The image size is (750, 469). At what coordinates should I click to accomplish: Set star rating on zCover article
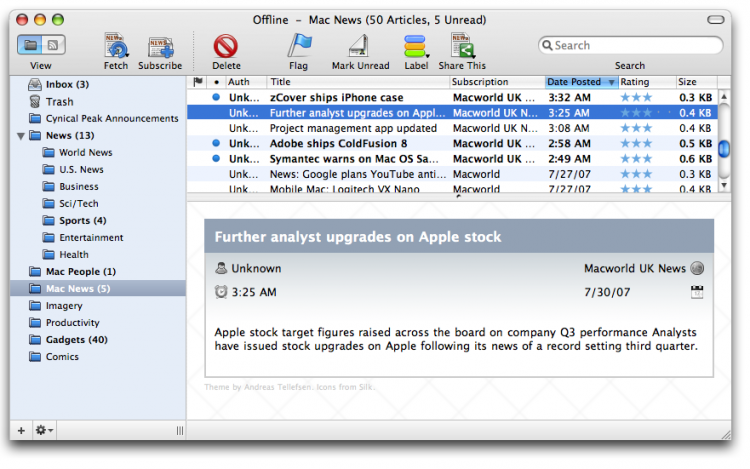pyautogui.click(x=636, y=98)
